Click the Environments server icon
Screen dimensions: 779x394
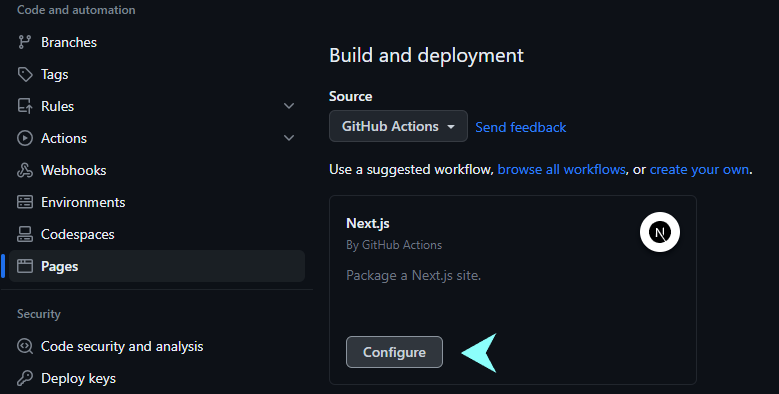(25, 202)
